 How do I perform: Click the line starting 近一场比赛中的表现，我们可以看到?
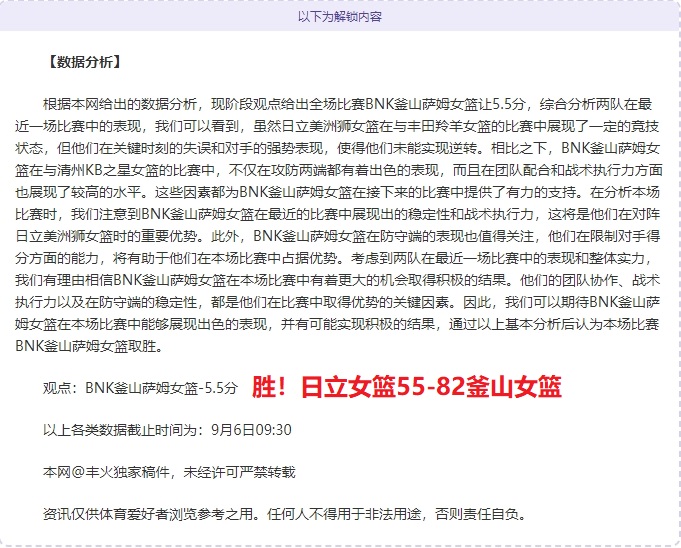click(x=337, y=126)
